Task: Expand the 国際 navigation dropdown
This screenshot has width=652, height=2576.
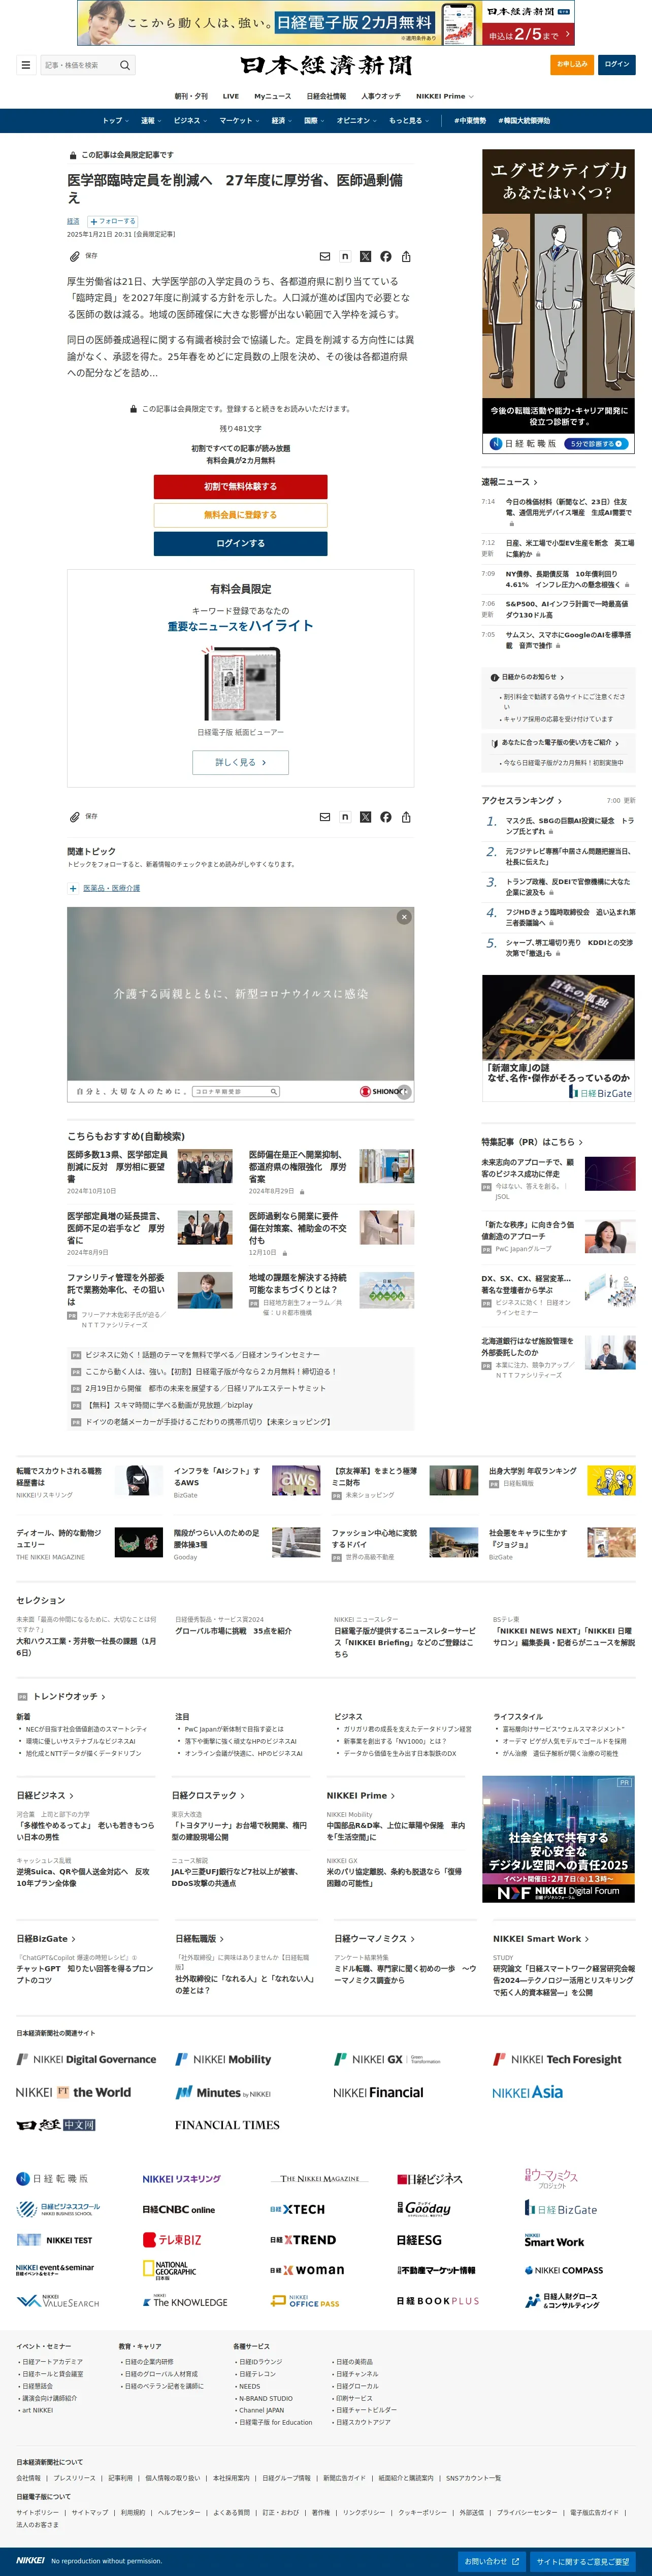Action: [x=314, y=120]
